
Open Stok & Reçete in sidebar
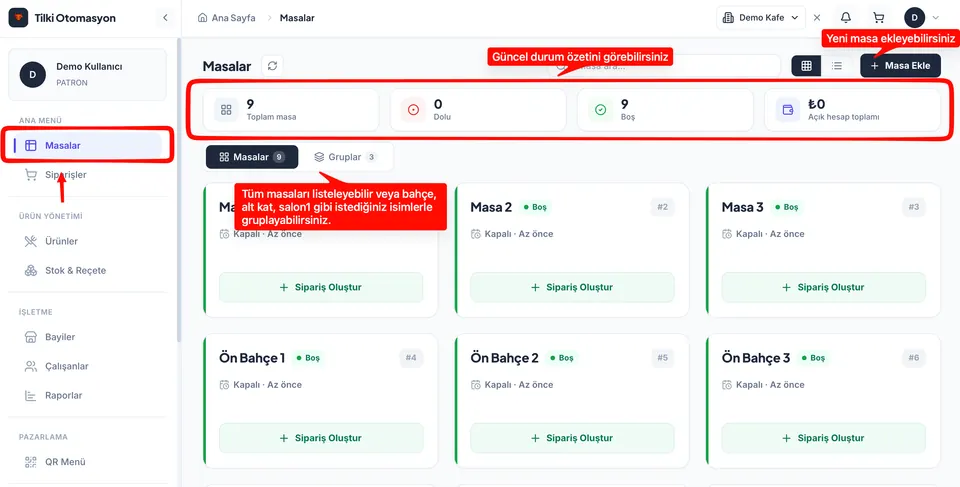pyautogui.click(x=75, y=270)
